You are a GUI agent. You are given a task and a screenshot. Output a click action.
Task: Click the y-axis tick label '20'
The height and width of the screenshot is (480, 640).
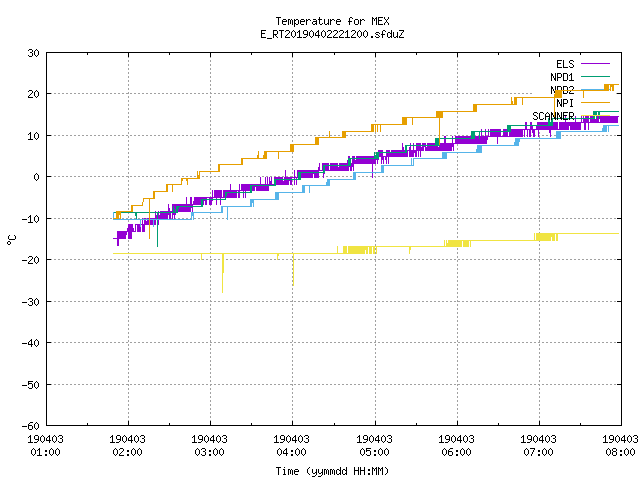click(33, 94)
